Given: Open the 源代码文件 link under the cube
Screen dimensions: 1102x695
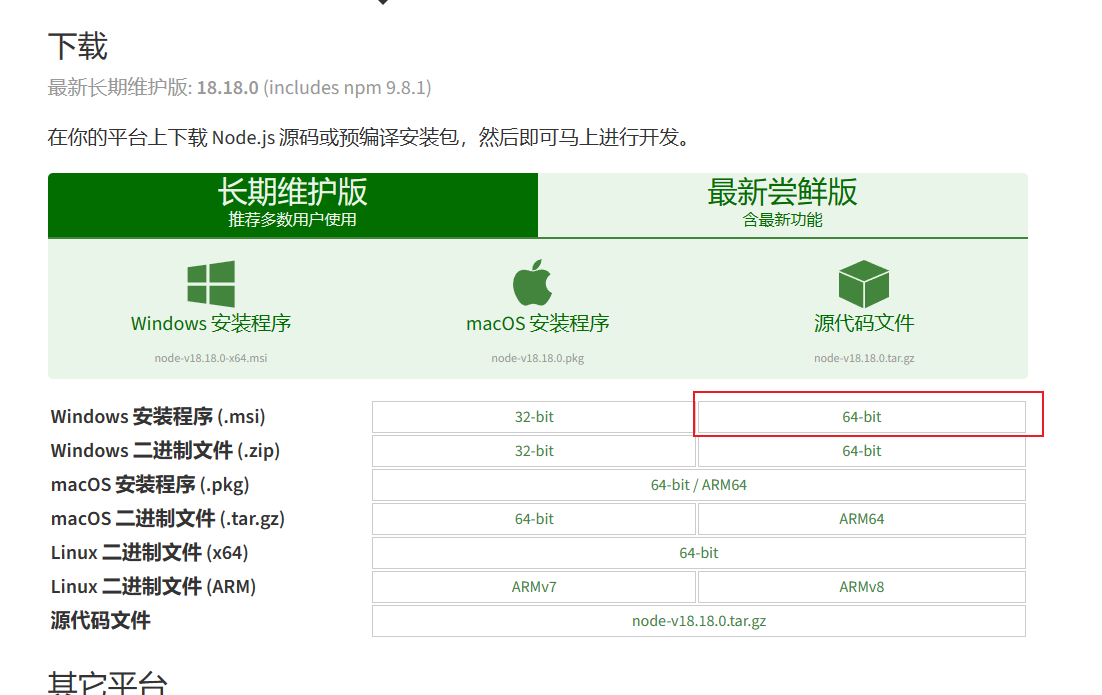Looking at the screenshot, I should [864, 324].
